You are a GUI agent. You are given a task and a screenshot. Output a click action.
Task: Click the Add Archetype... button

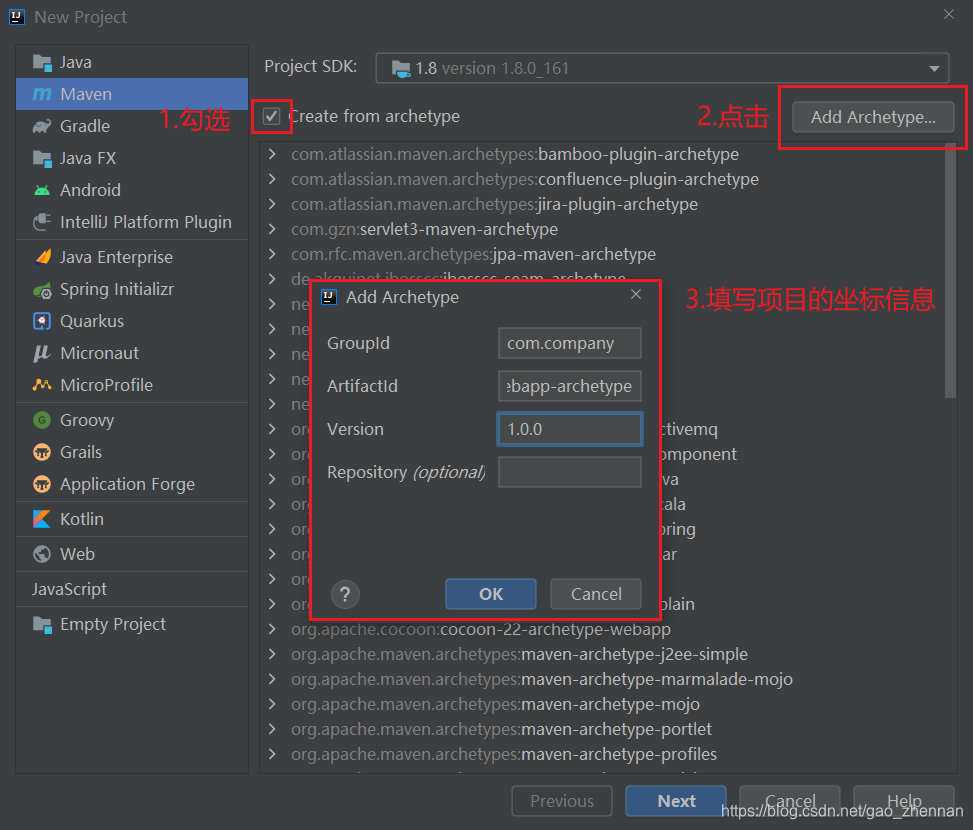pos(873,117)
